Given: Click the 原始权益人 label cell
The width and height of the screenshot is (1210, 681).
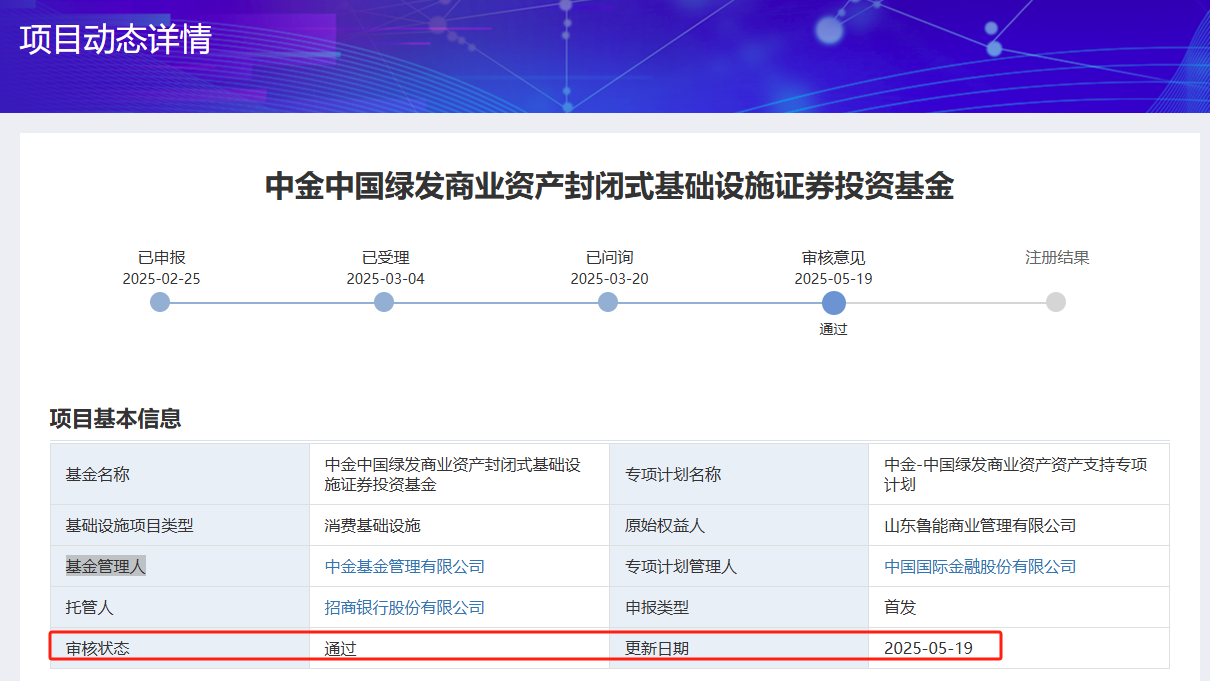Looking at the screenshot, I should [739, 525].
